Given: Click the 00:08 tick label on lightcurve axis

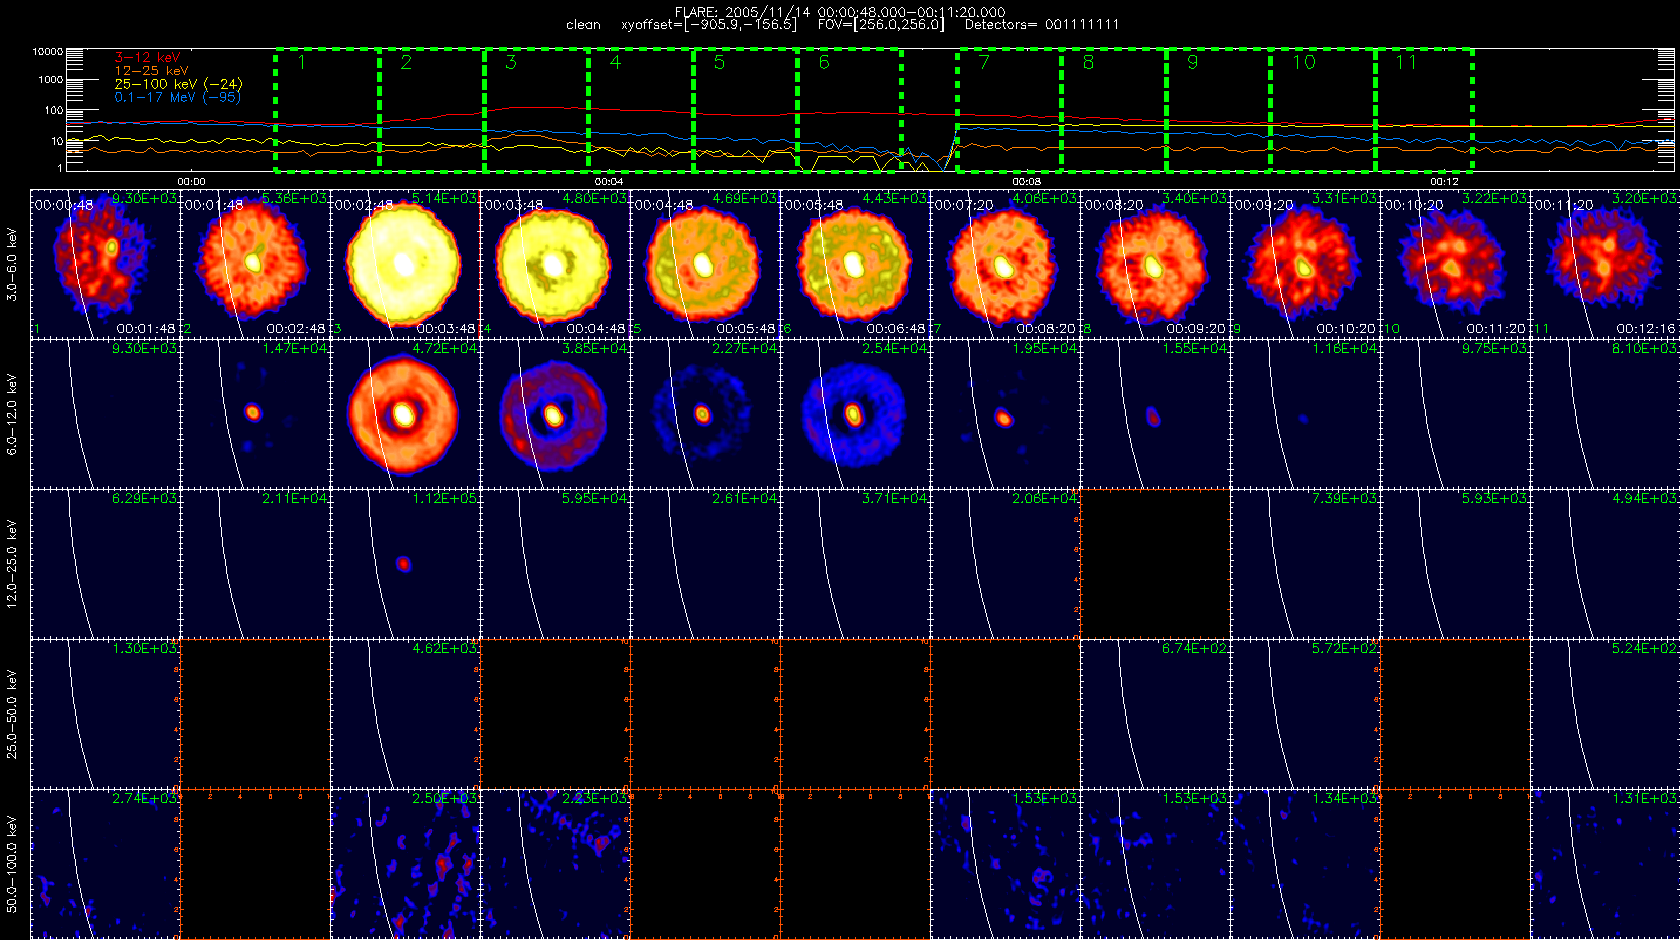Looking at the screenshot, I should coord(1027,181).
